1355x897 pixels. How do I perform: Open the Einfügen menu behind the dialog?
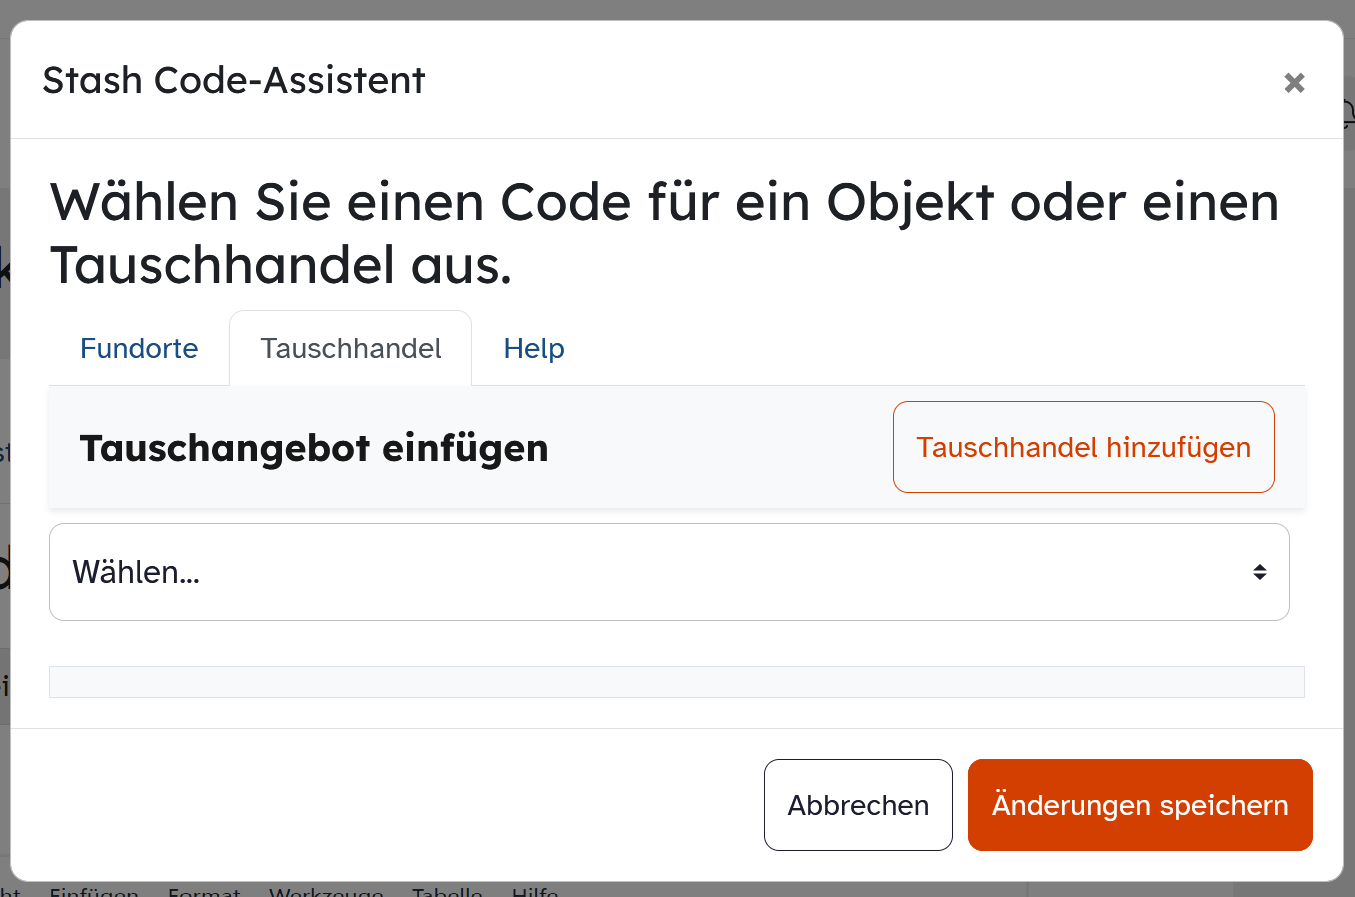94,891
